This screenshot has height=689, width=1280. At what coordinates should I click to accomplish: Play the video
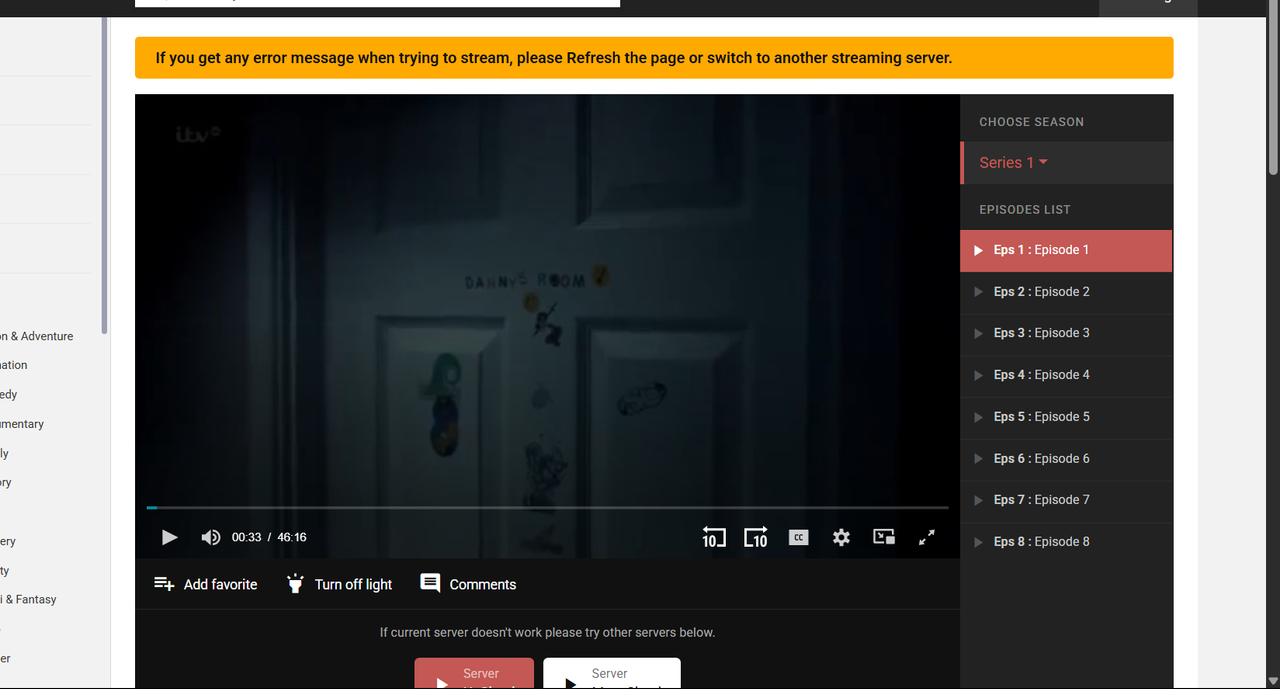click(170, 537)
